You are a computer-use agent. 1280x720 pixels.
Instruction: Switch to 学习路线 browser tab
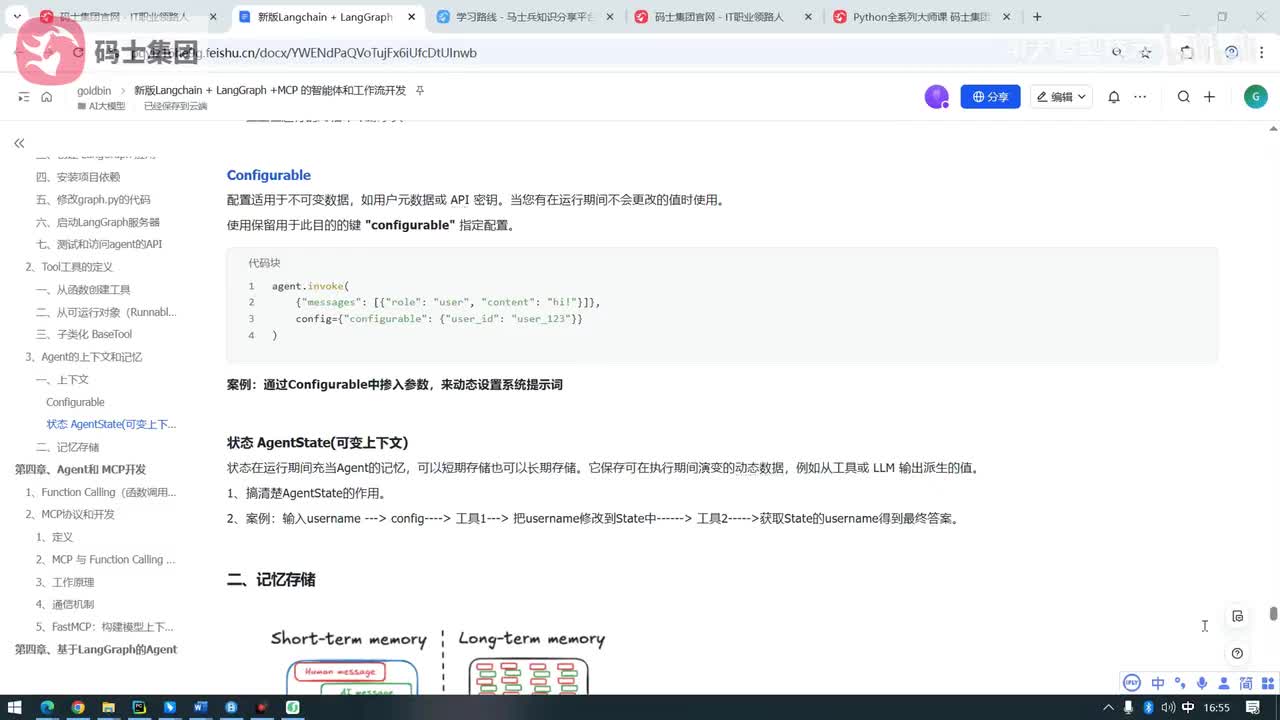(x=526, y=17)
